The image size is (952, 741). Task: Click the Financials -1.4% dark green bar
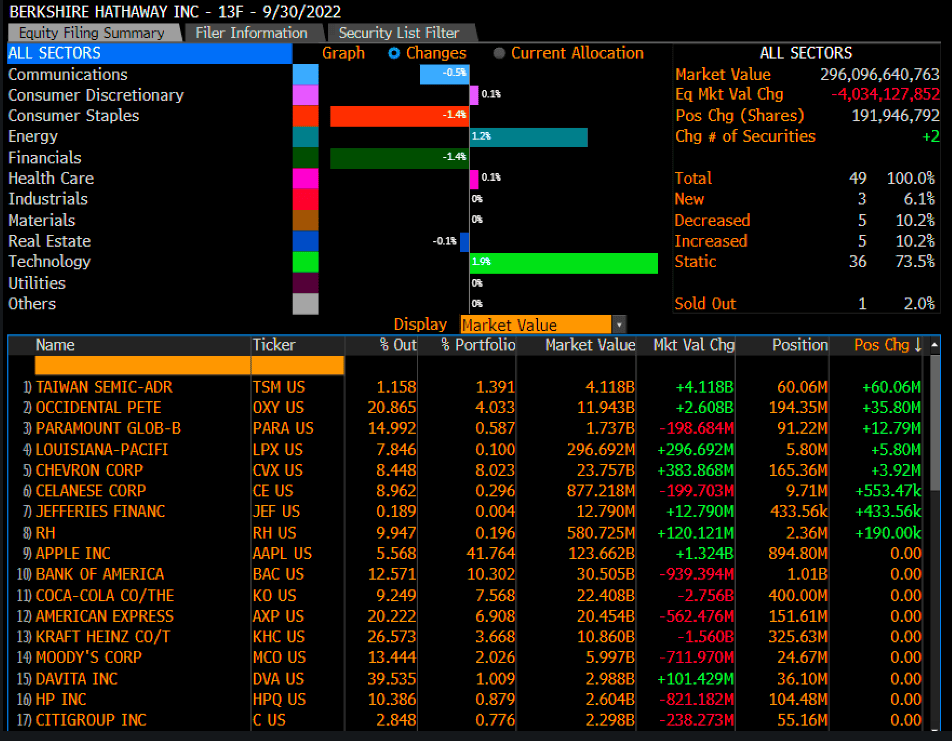tap(400, 158)
